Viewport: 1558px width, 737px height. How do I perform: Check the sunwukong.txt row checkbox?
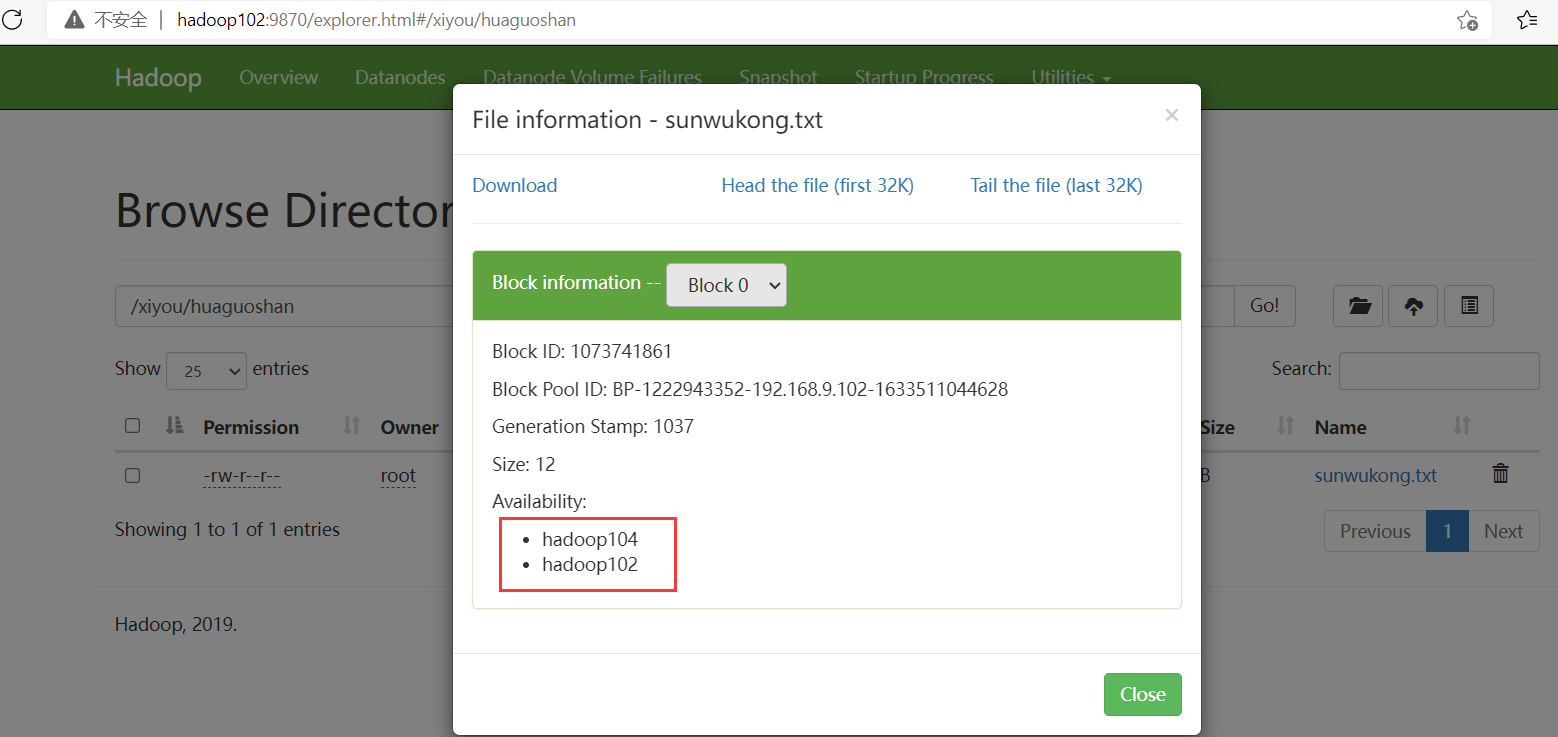[132, 476]
